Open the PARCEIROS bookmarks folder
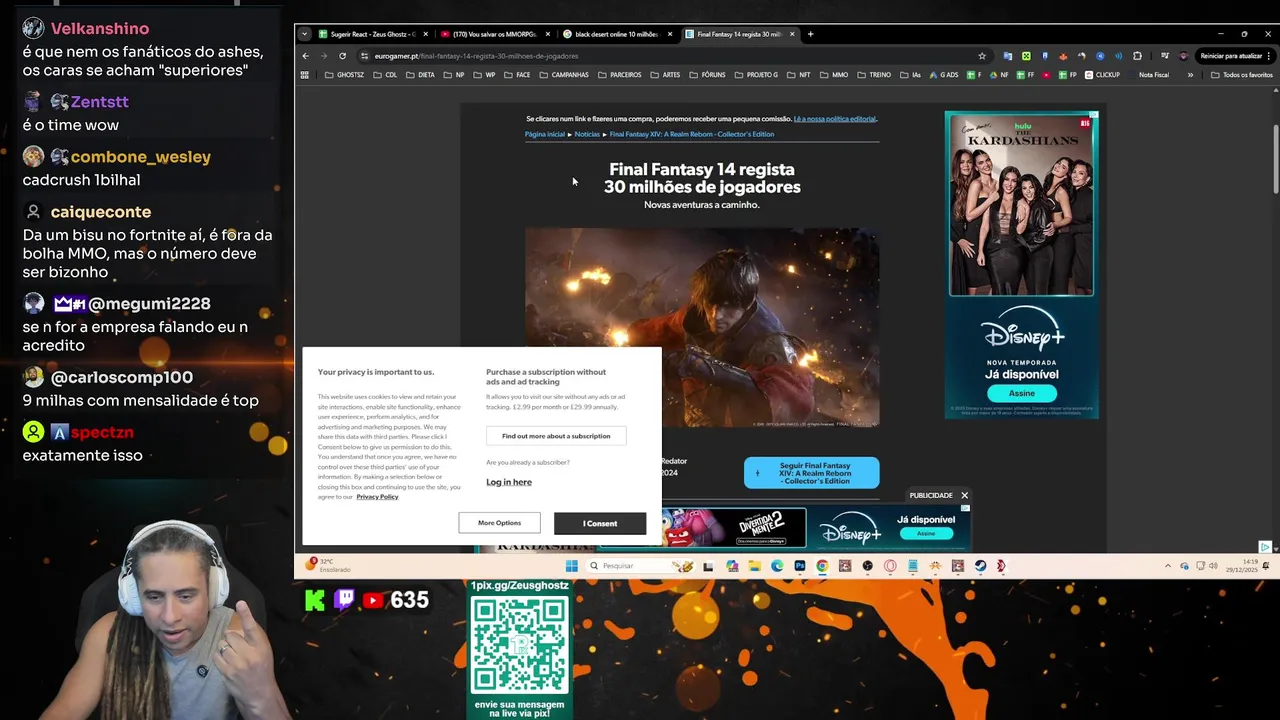1280x720 pixels. click(x=619, y=75)
